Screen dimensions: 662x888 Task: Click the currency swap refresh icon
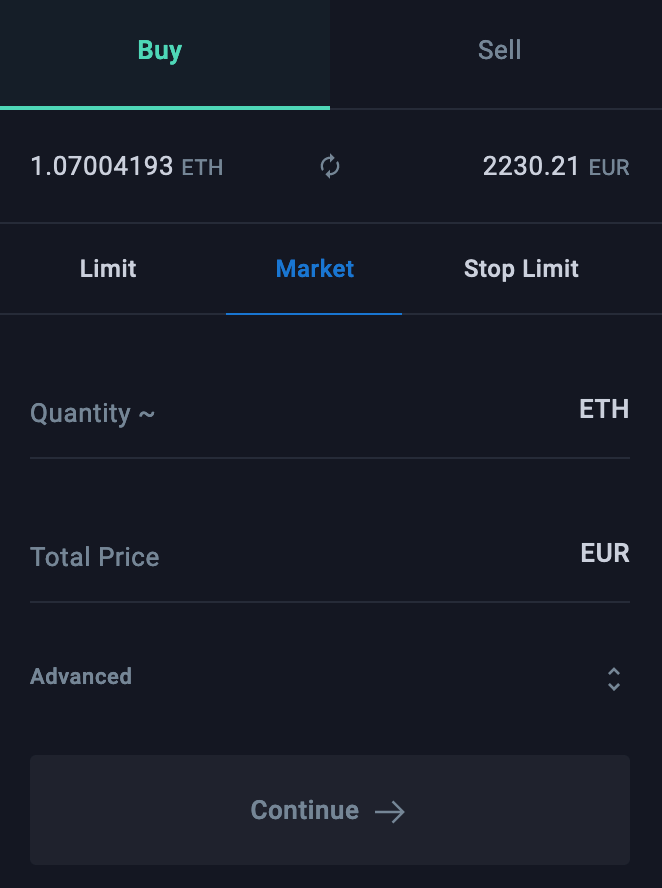(x=329, y=166)
